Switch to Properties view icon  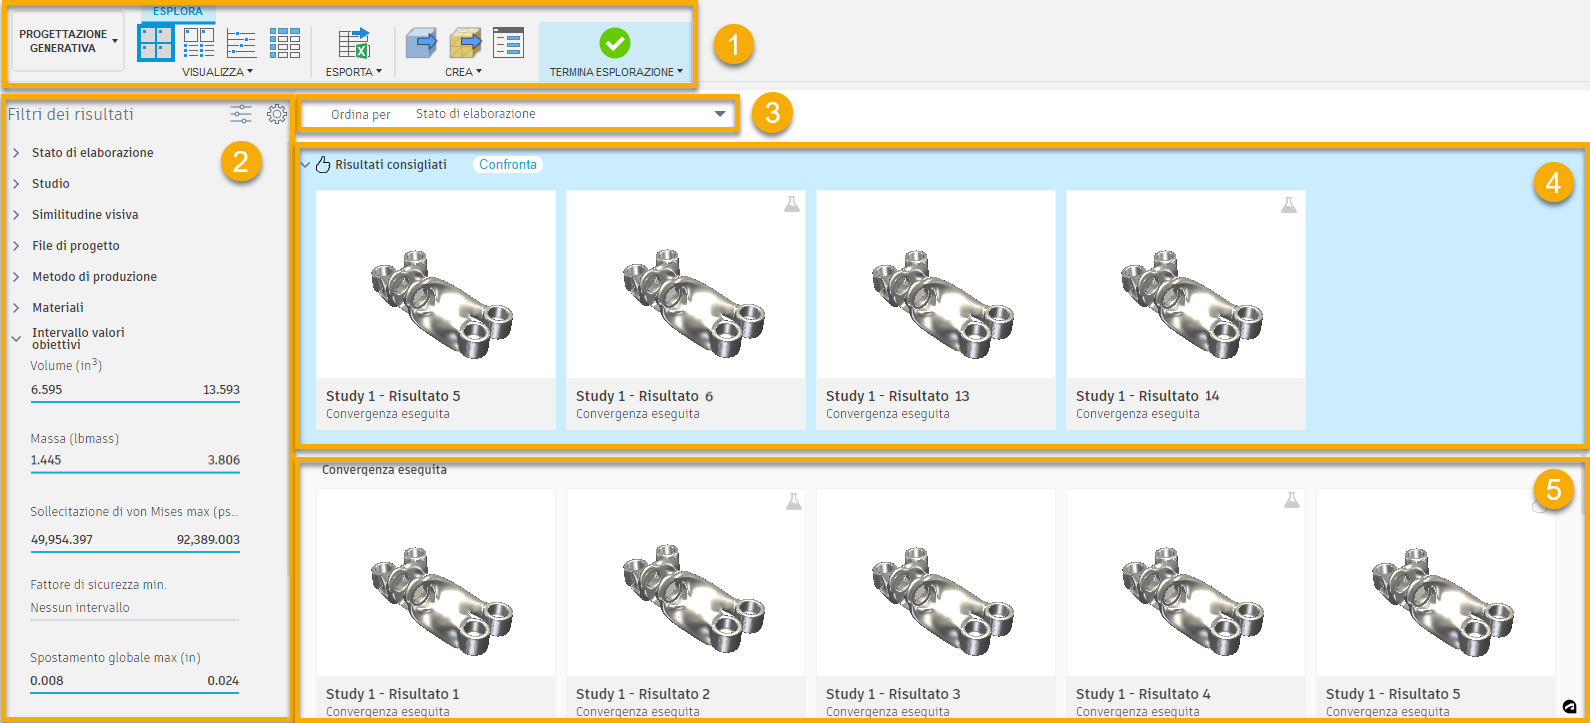click(199, 43)
